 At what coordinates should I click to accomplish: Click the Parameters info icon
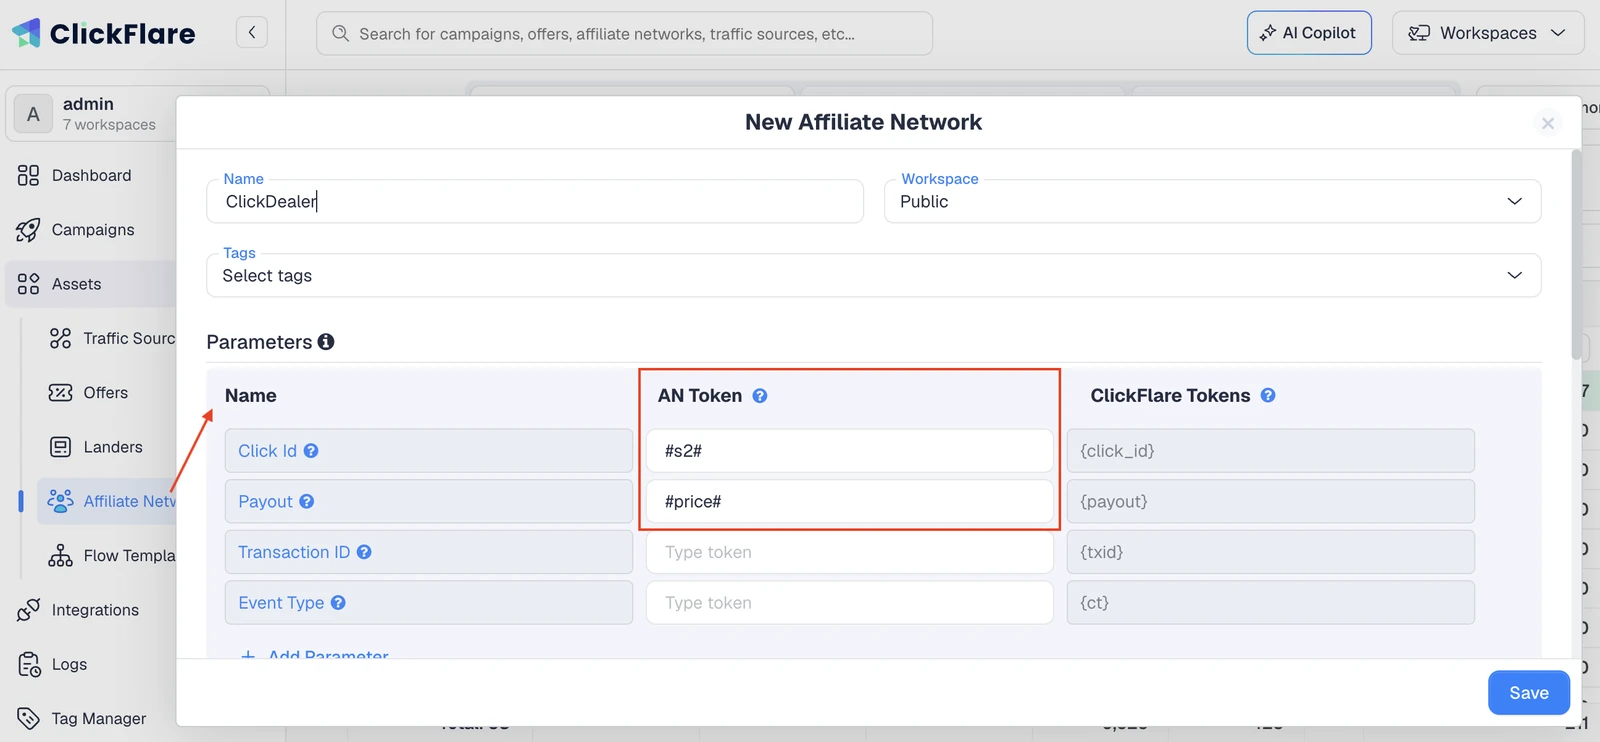pos(326,342)
